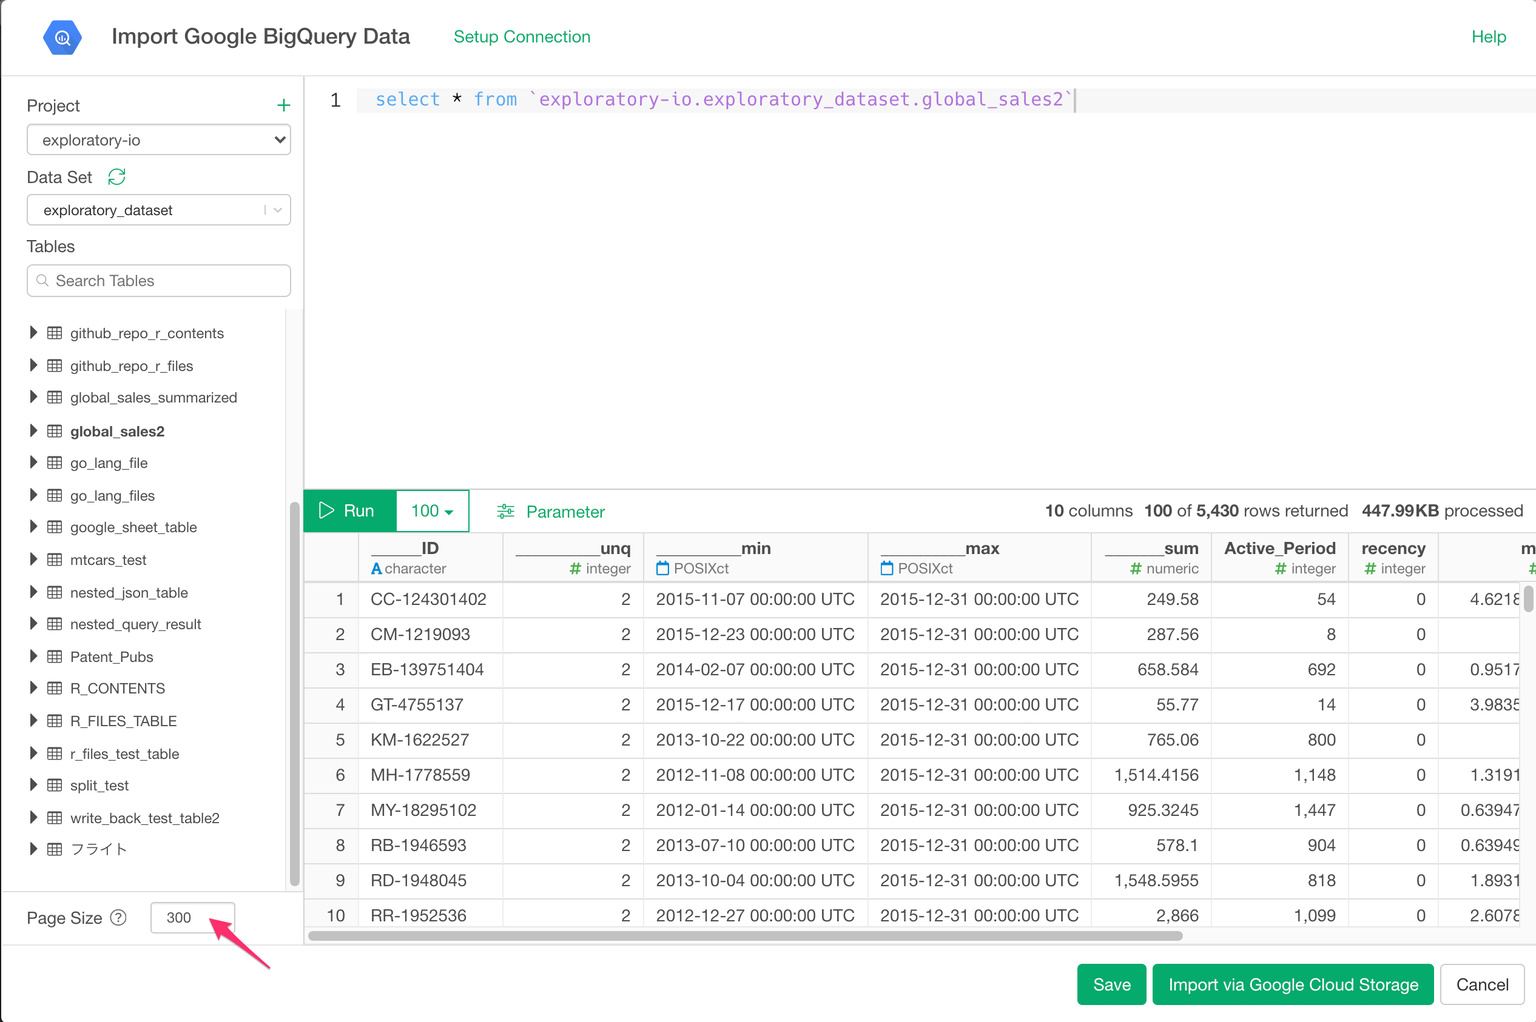This screenshot has height=1022, width=1536.
Task: Click the table icon beside mtcars_test
Action: click(x=55, y=560)
